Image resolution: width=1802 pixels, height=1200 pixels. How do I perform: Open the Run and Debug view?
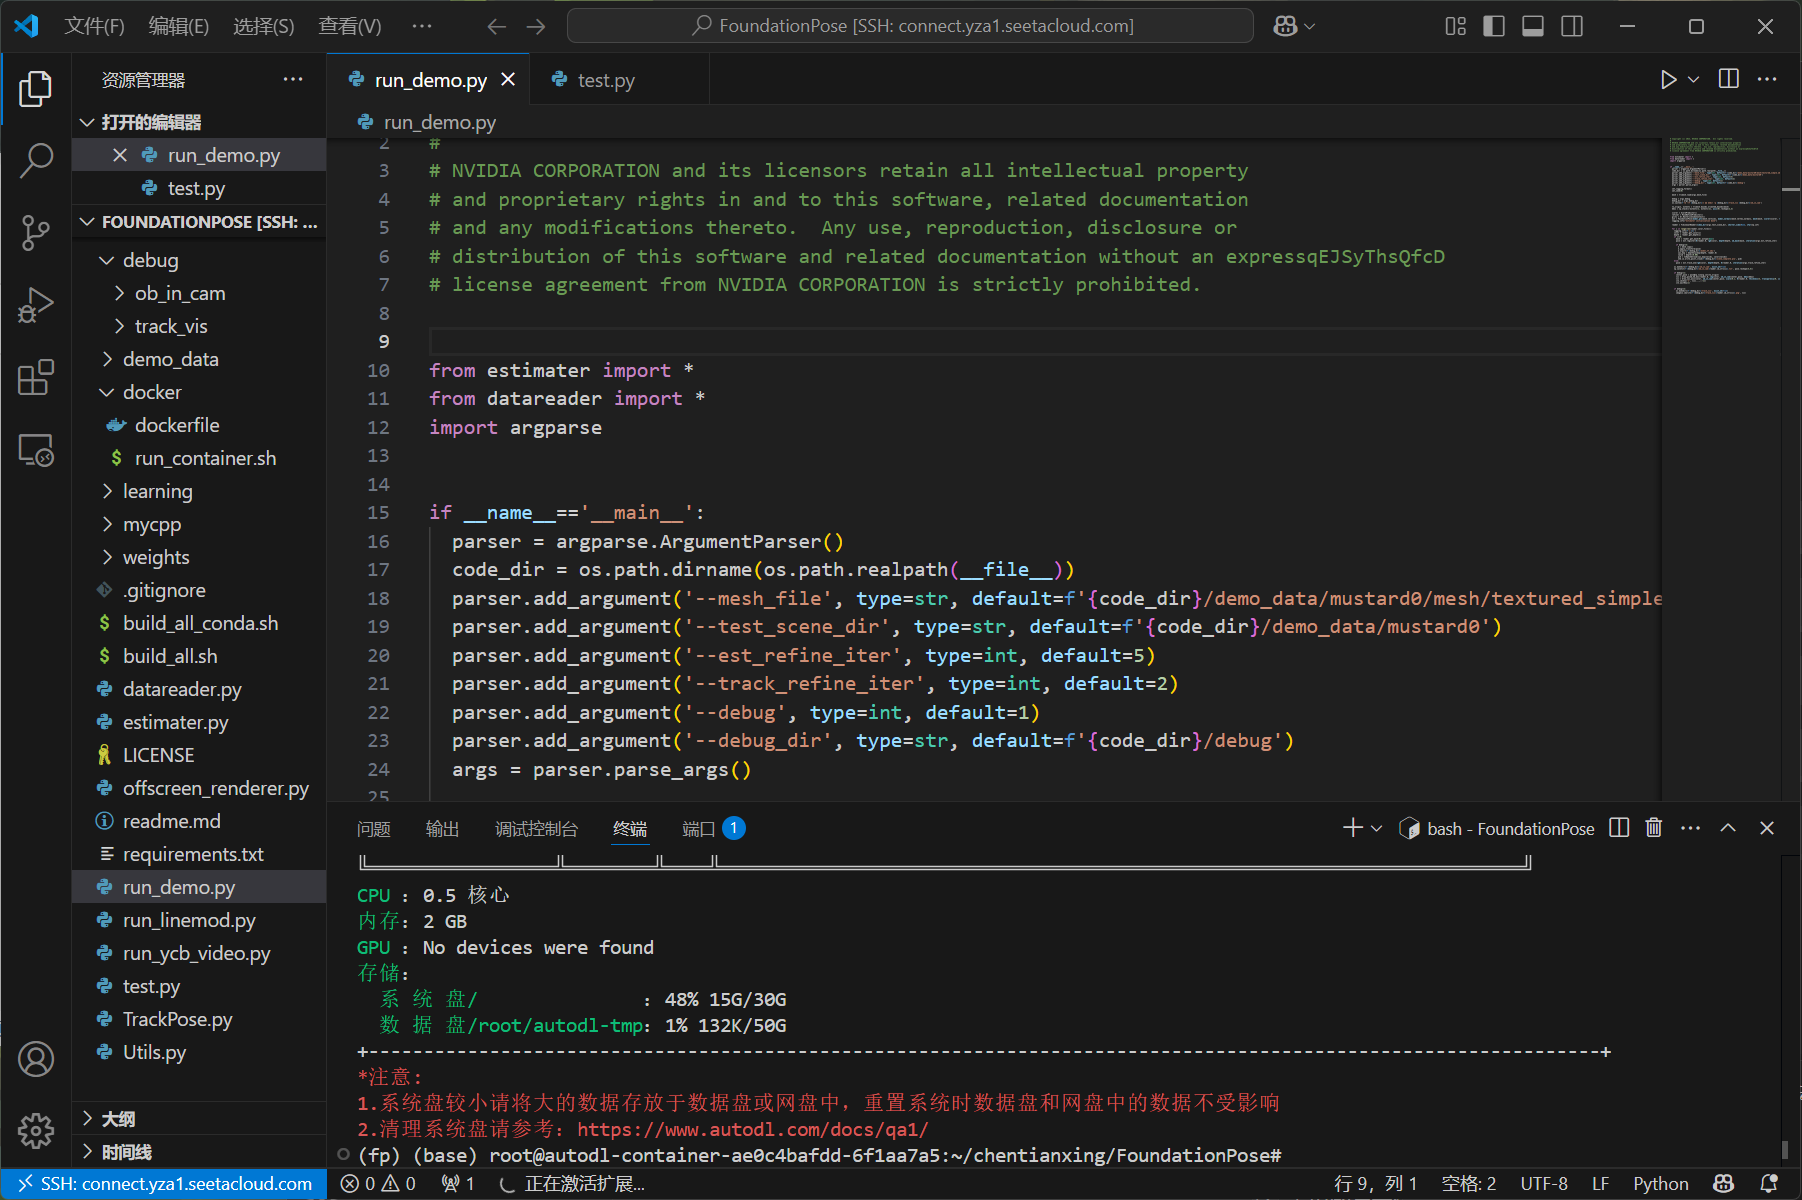pos(36,305)
